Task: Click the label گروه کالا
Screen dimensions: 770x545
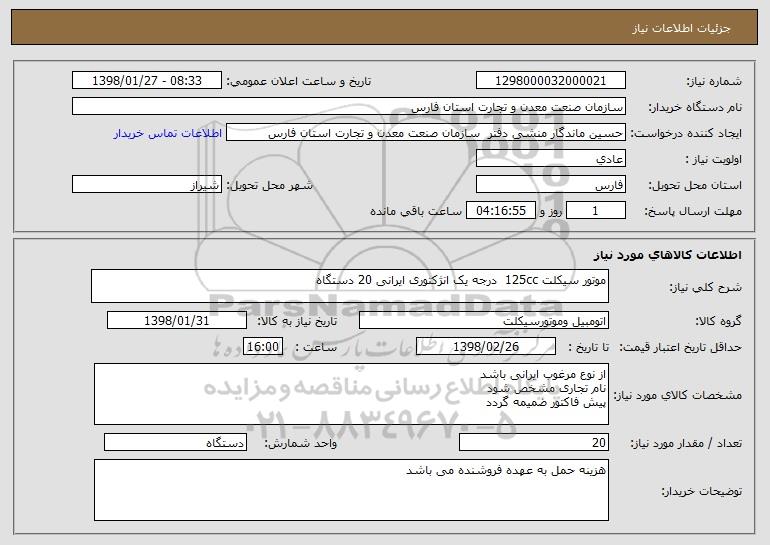Action: coord(718,321)
